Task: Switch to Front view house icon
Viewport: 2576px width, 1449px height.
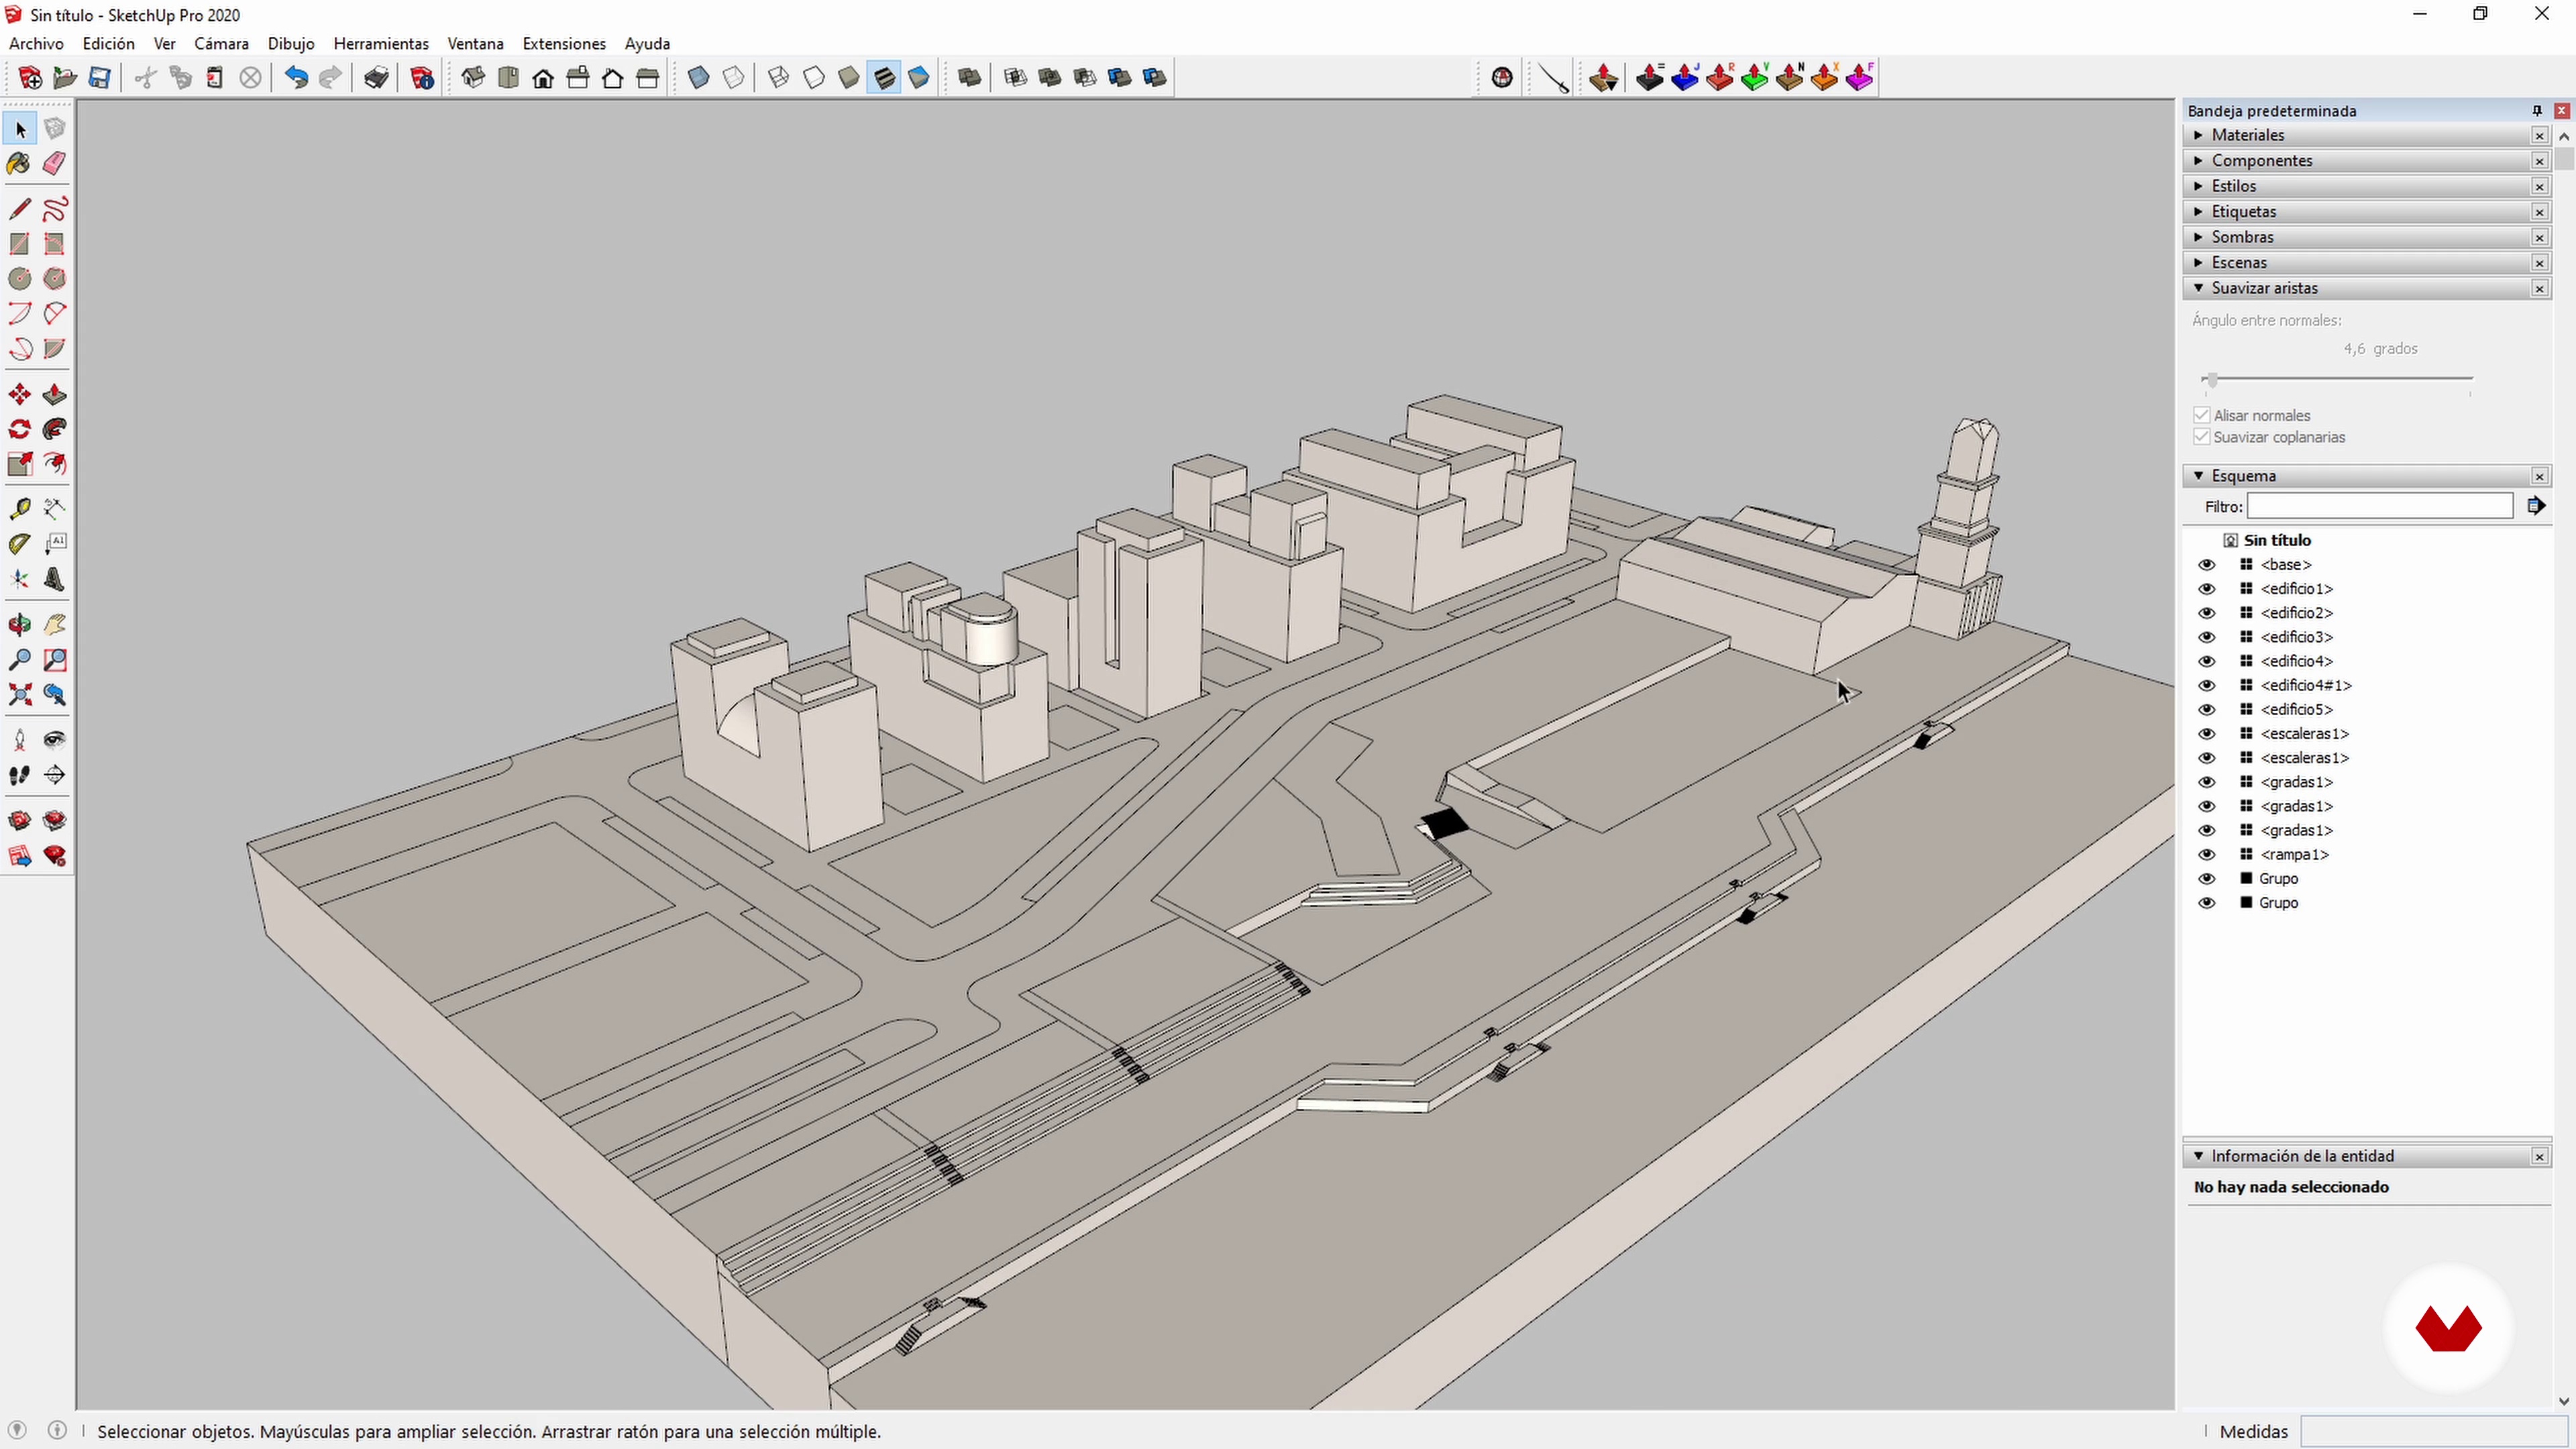Action: click(x=543, y=77)
